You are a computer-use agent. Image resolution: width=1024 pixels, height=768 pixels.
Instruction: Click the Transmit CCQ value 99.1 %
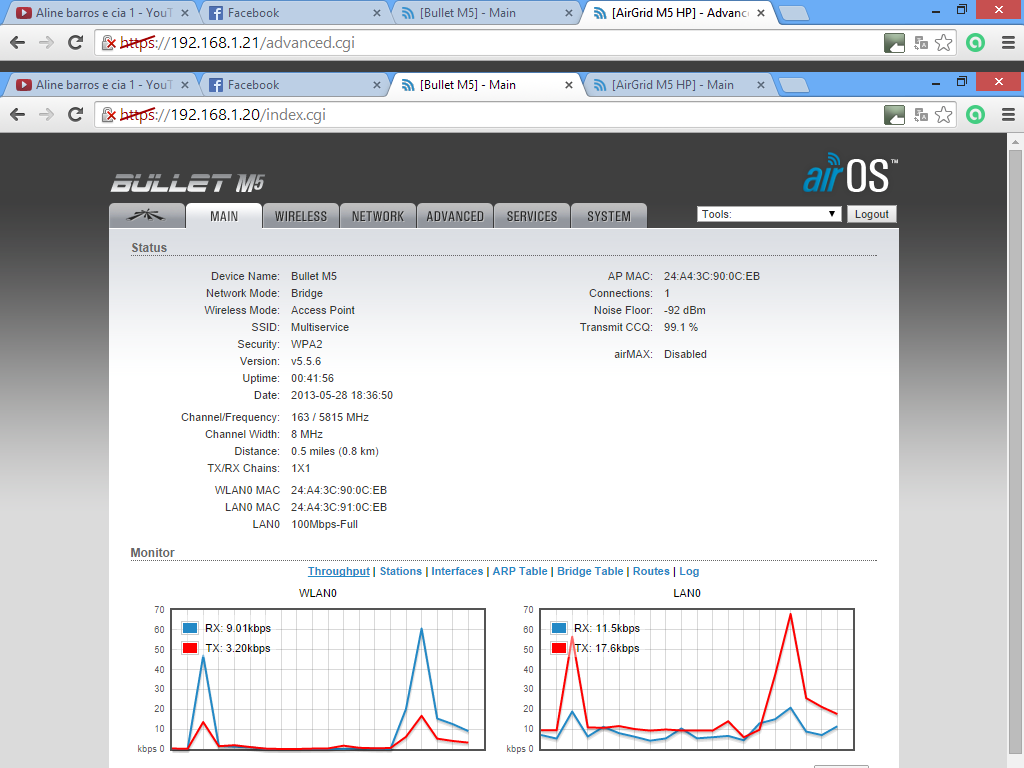pos(680,327)
